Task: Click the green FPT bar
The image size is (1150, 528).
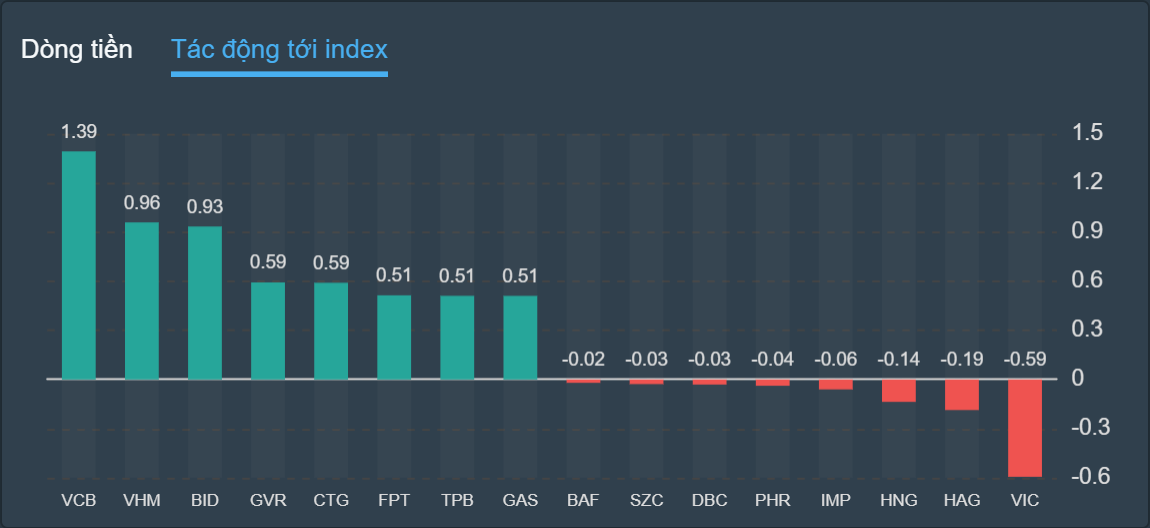Action: tap(394, 337)
